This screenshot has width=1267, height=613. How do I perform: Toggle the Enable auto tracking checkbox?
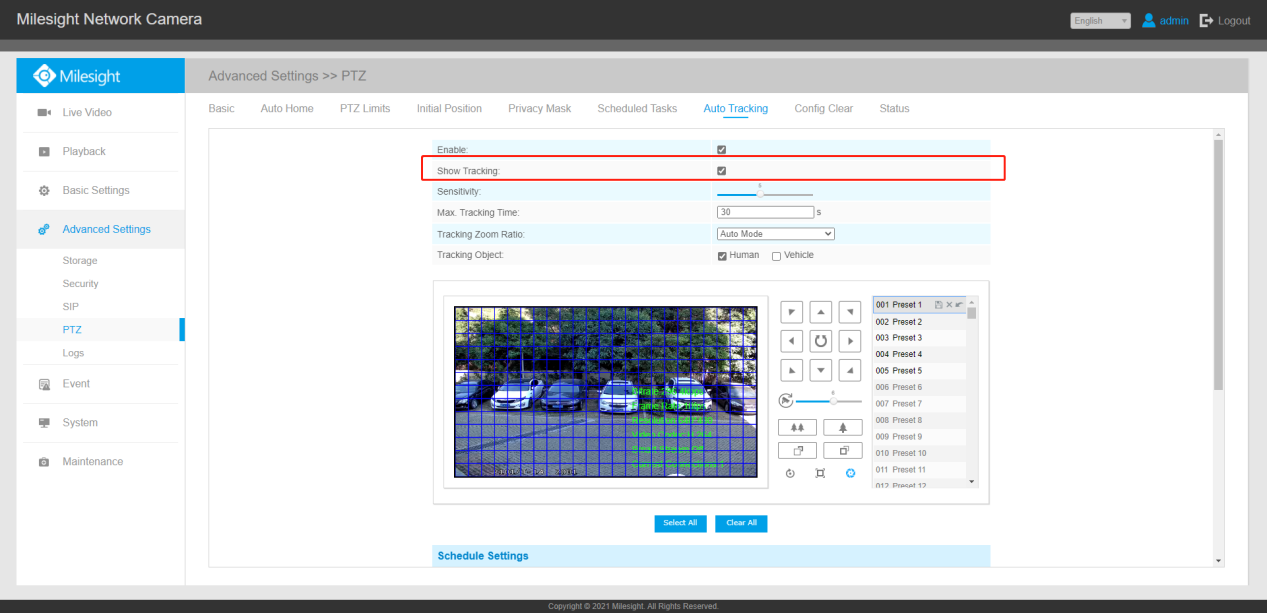click(x=722, y=150)
